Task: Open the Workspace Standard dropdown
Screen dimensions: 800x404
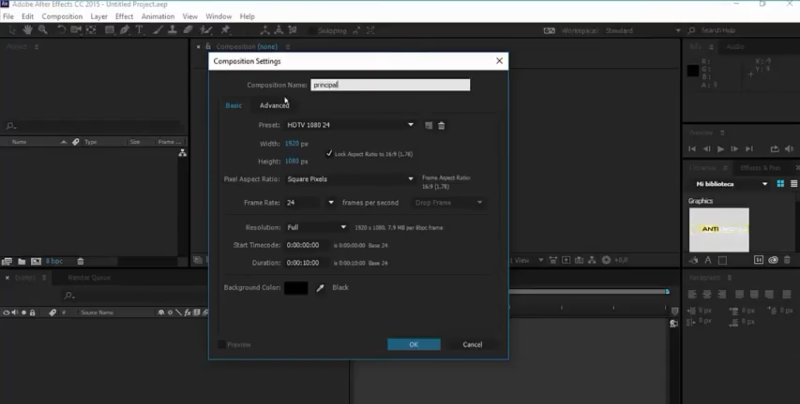Action: click(x=643, y=31)
